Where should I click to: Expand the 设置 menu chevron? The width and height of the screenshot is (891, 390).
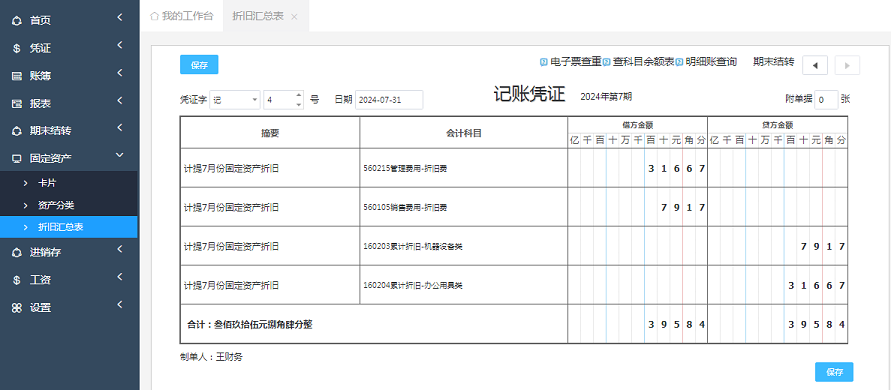tap(120, 305)
